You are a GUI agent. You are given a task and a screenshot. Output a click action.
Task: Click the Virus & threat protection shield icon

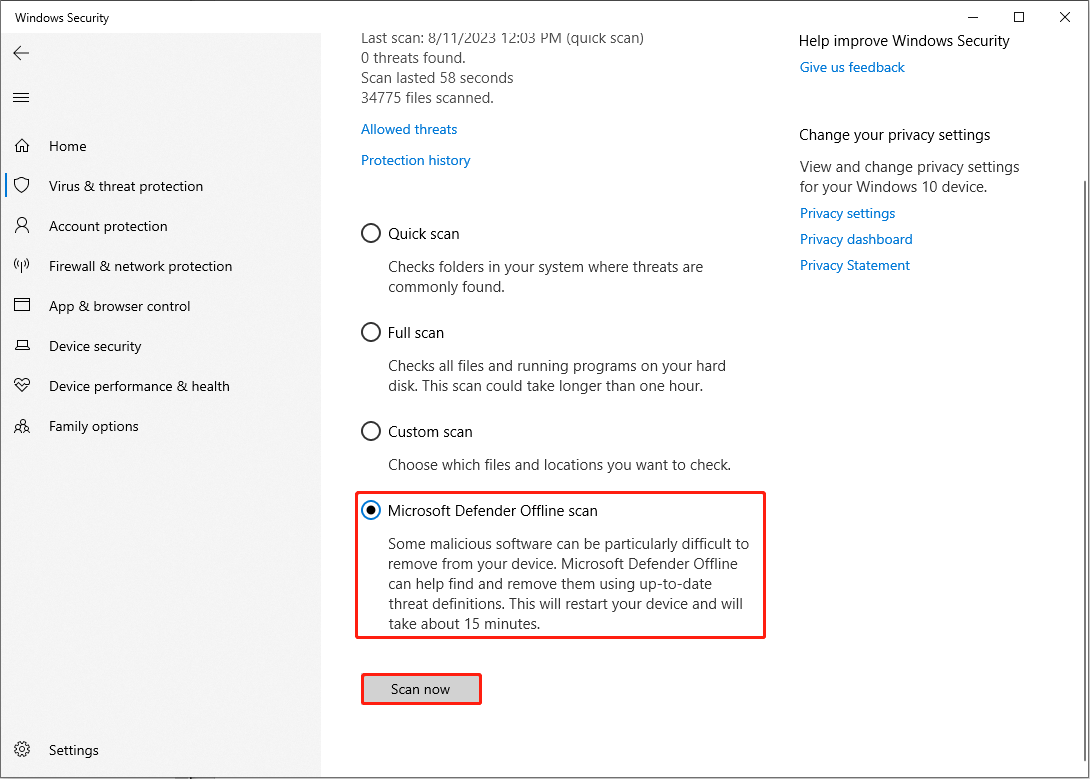click(22, 186)
